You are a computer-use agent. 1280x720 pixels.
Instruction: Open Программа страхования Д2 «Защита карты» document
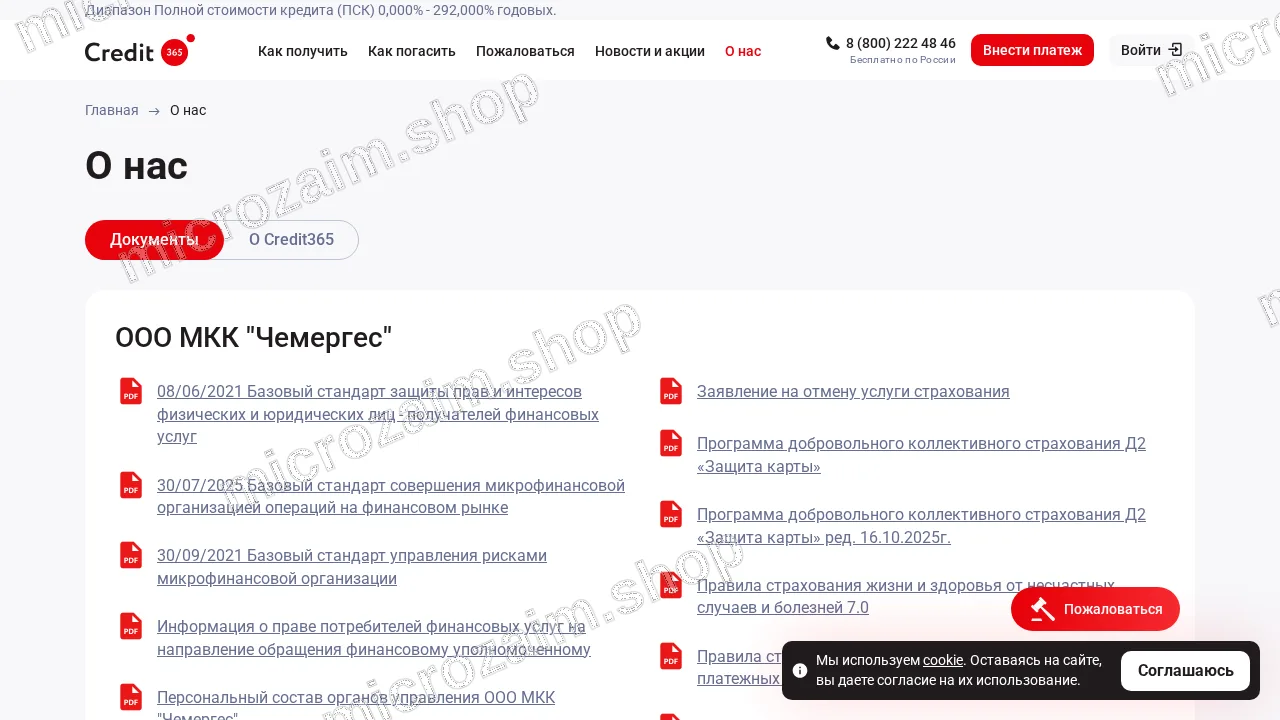(x=921, y=455)
